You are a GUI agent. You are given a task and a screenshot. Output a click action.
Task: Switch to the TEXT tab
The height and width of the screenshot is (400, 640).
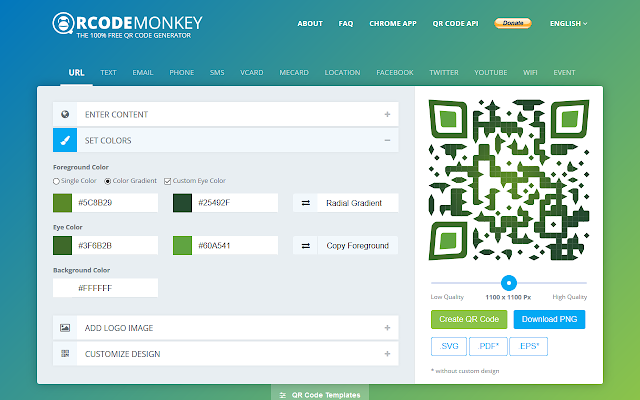click(108, 73)
